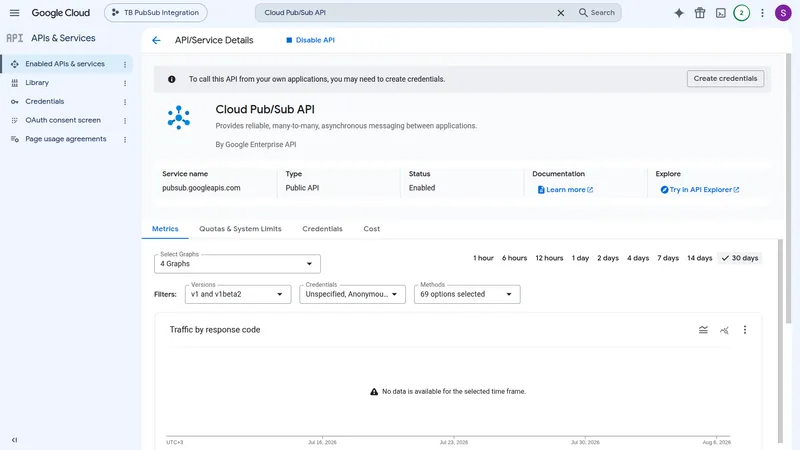
Task: Open the TB PubSub Integration project picker
Action: pos(156,13)
